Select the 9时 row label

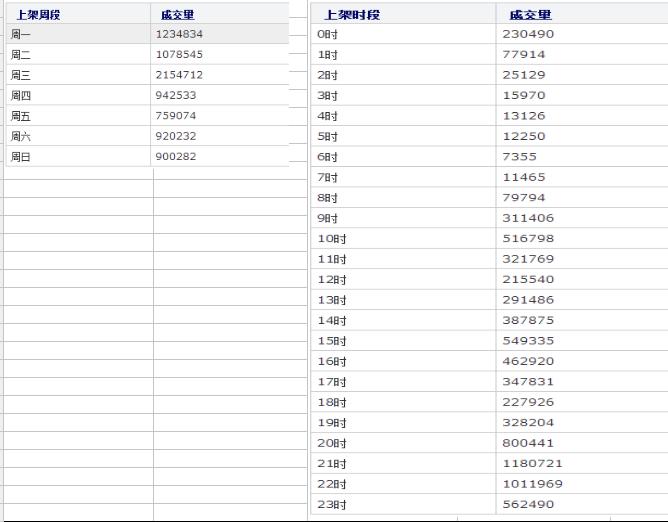click(327, 218)
